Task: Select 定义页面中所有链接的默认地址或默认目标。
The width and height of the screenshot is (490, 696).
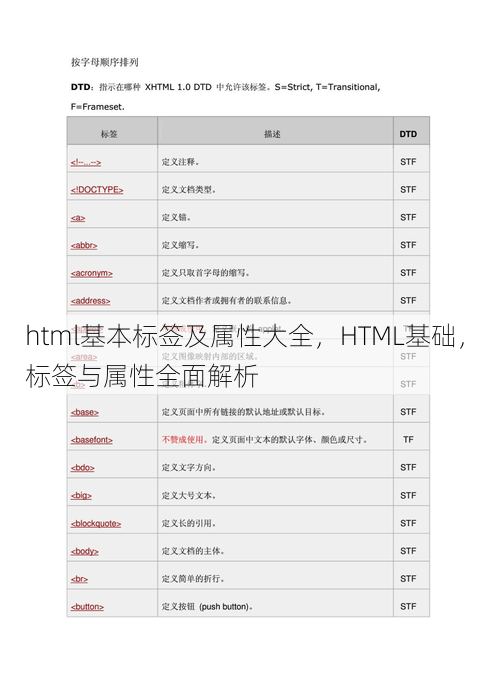Action: 244,412
